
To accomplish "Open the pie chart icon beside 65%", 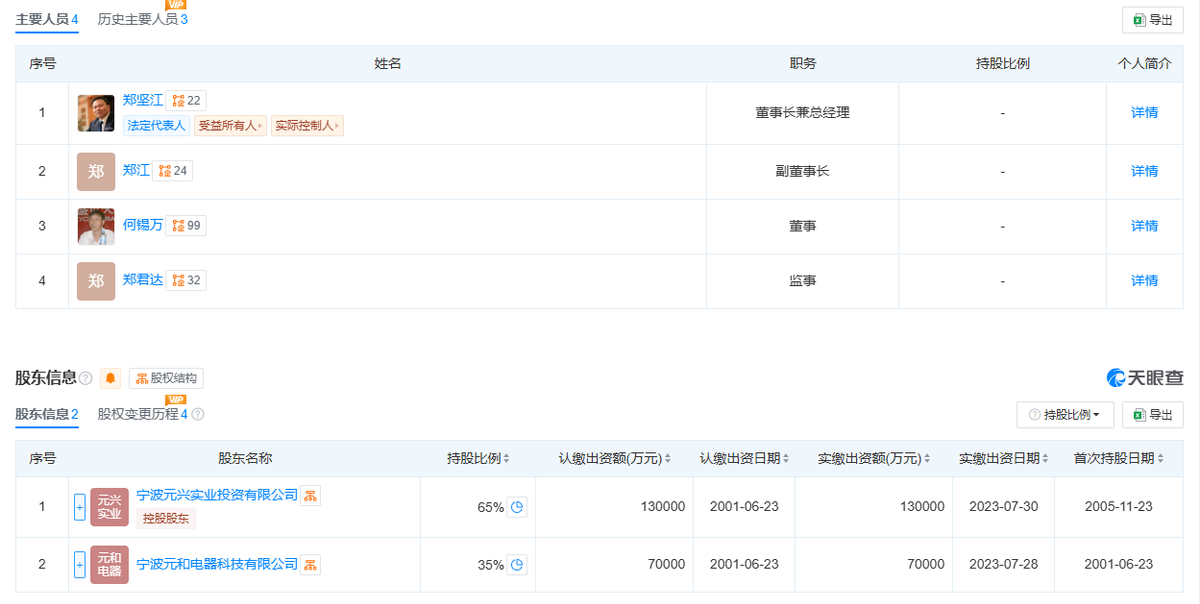I will click(x=517, y=507).
